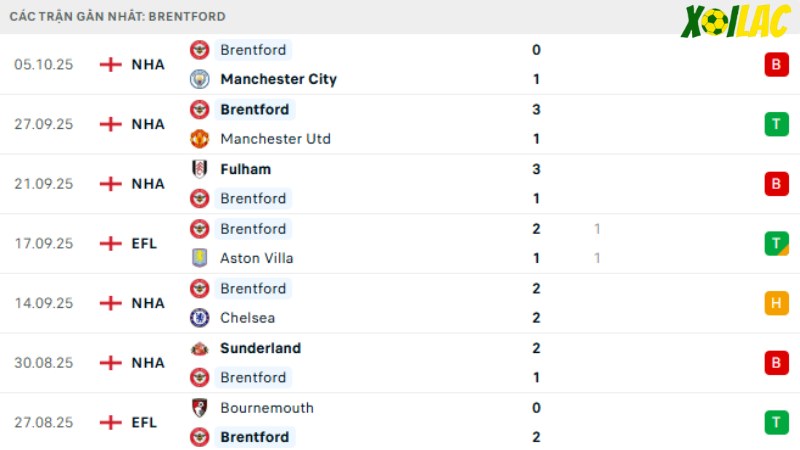Click the 14.09.25 match date
This screenshot has height=450, width=800.
44,303
